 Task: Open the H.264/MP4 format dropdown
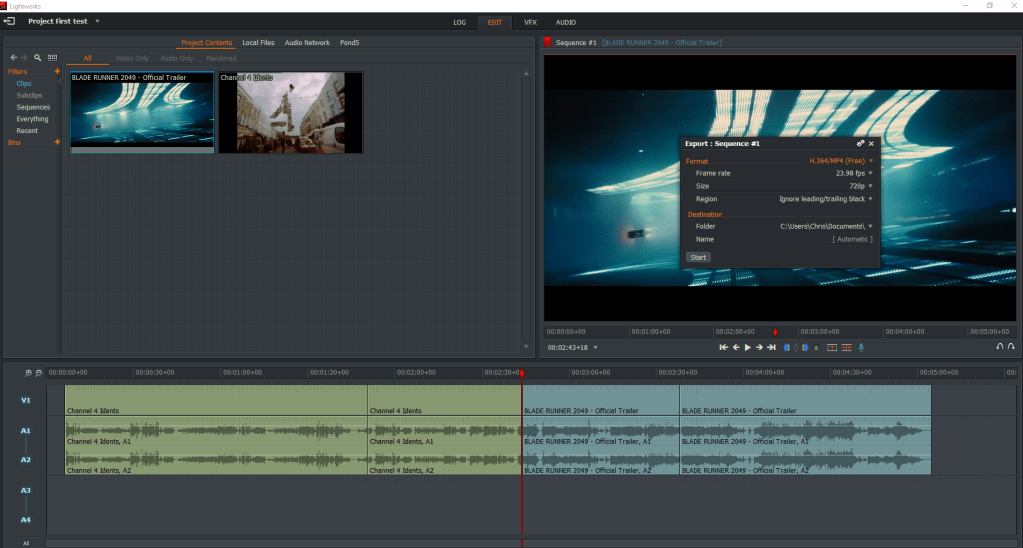click(840, 160)
